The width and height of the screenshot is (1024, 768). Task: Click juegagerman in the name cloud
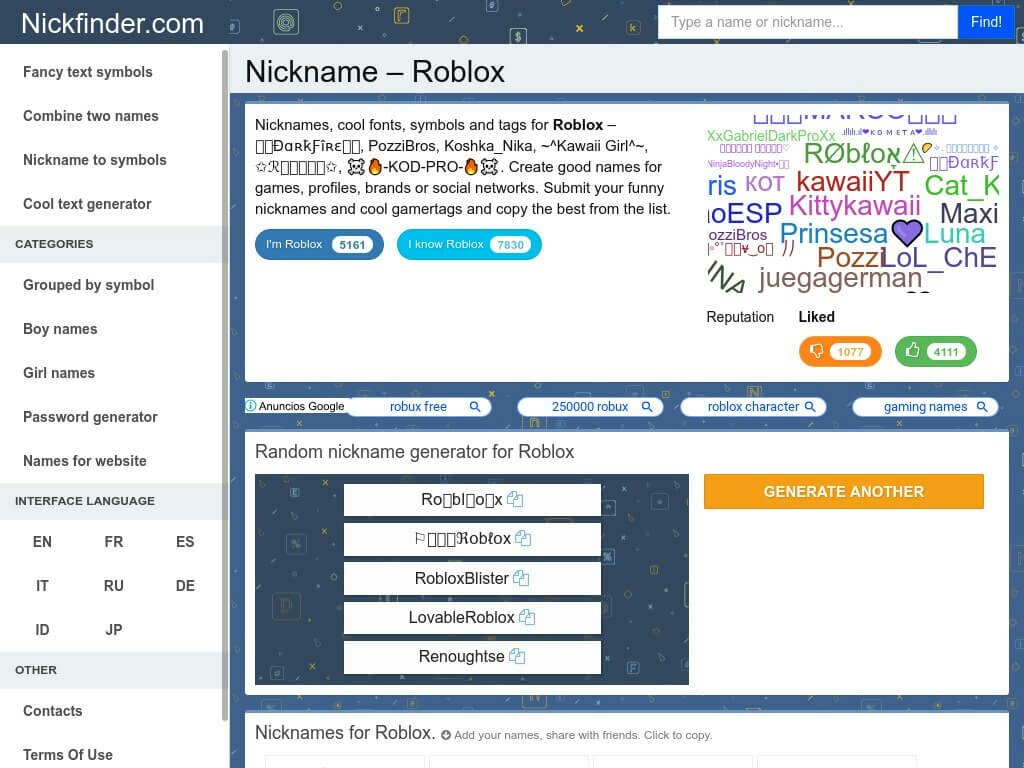pos(840,279)
